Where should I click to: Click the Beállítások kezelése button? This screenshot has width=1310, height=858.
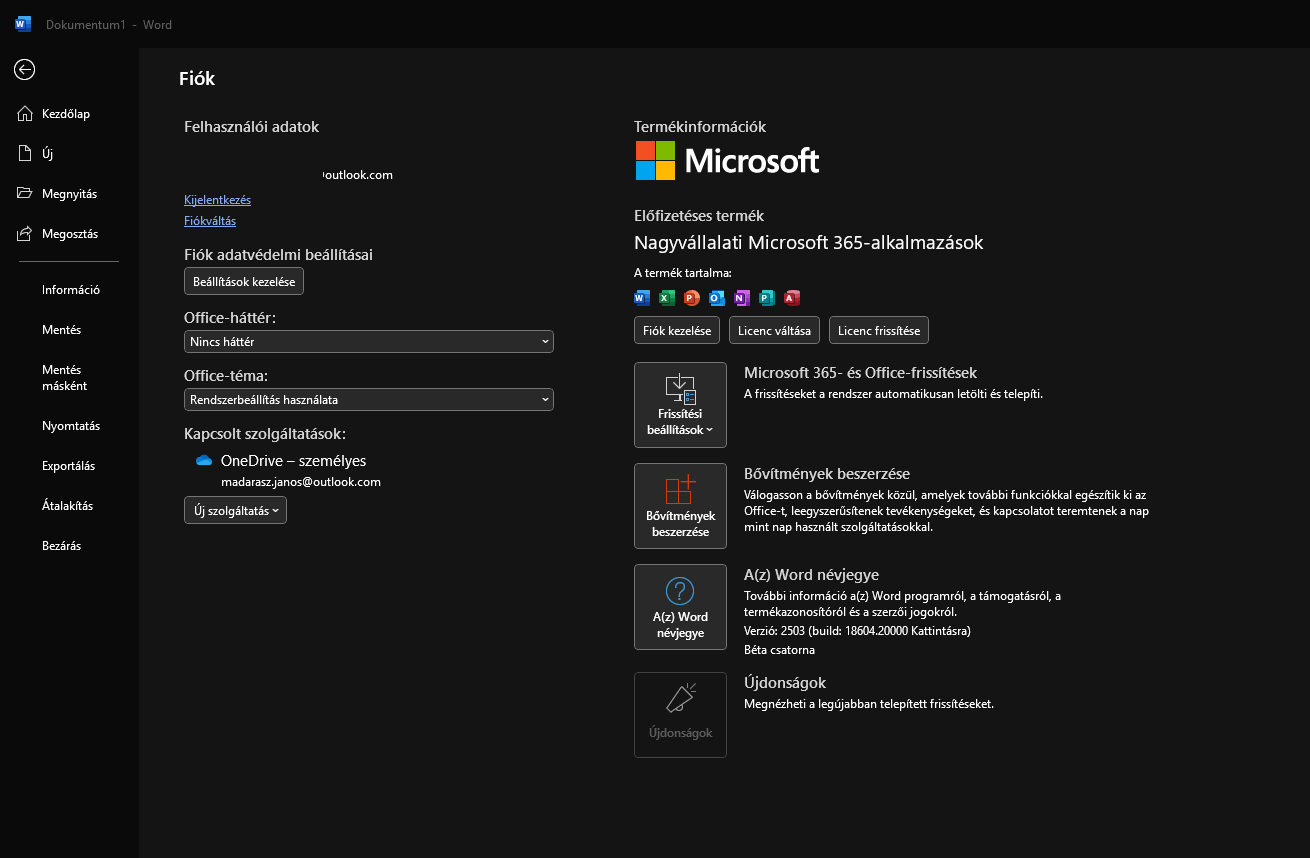[244, 282]
